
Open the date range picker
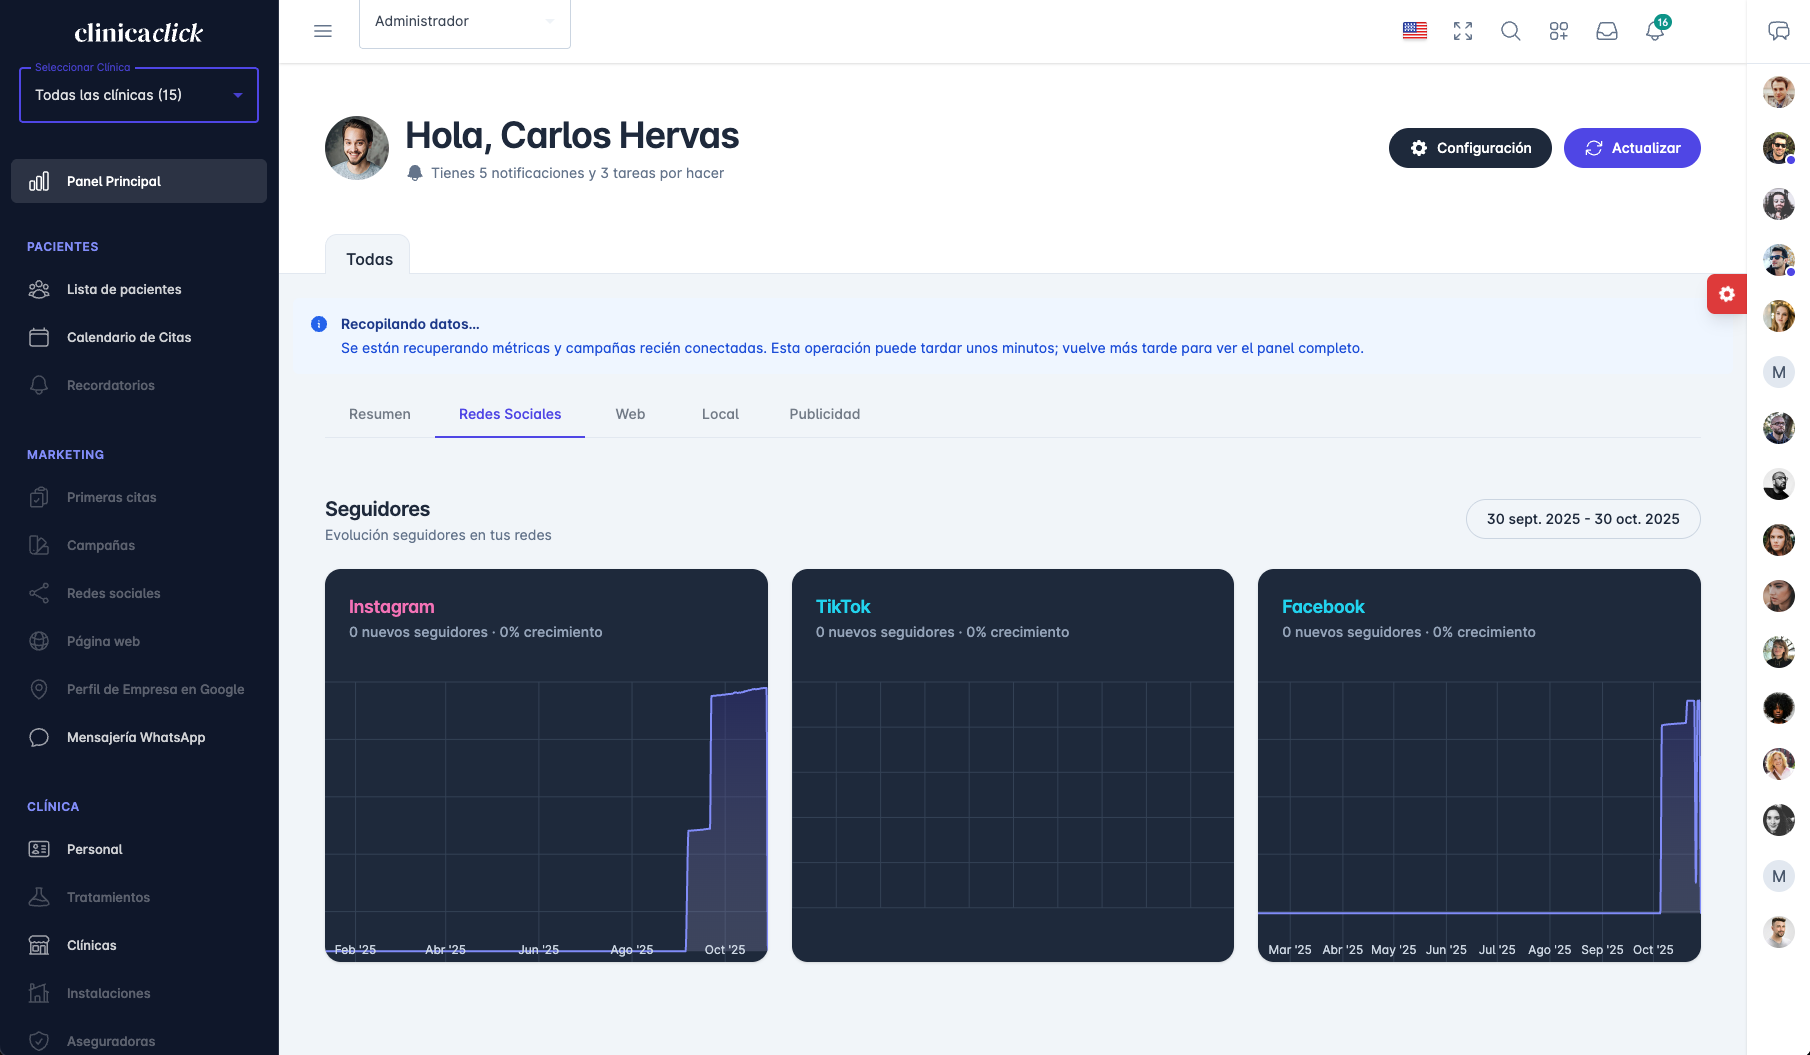click(x=1582, y=519)
